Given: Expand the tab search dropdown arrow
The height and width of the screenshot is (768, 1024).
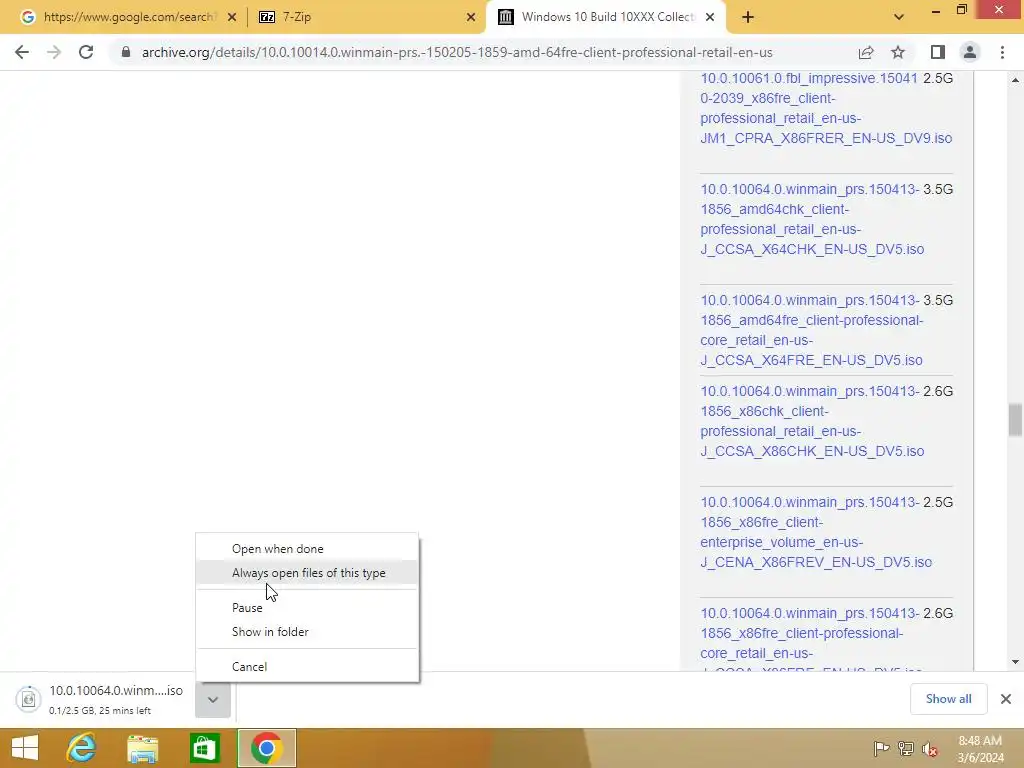Looking at the screenshot, I should pos(899,17).
